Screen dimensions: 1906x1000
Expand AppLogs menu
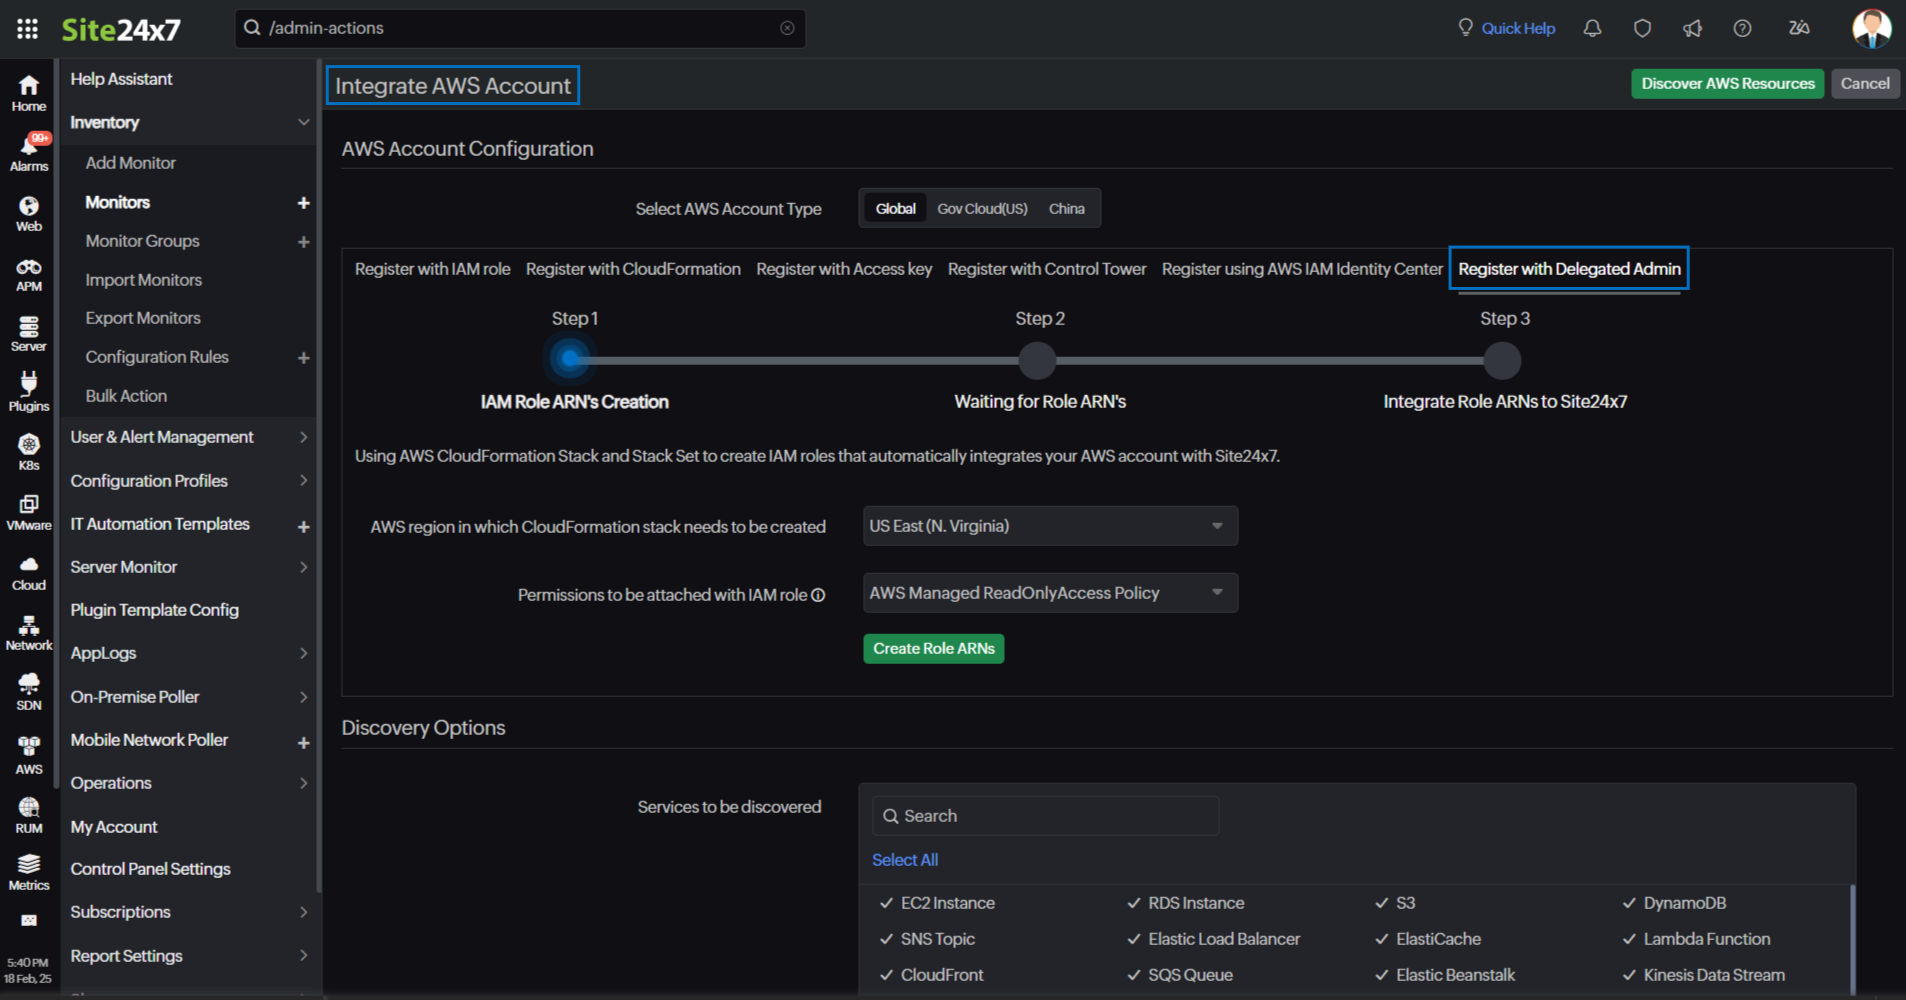click(303, 653)
